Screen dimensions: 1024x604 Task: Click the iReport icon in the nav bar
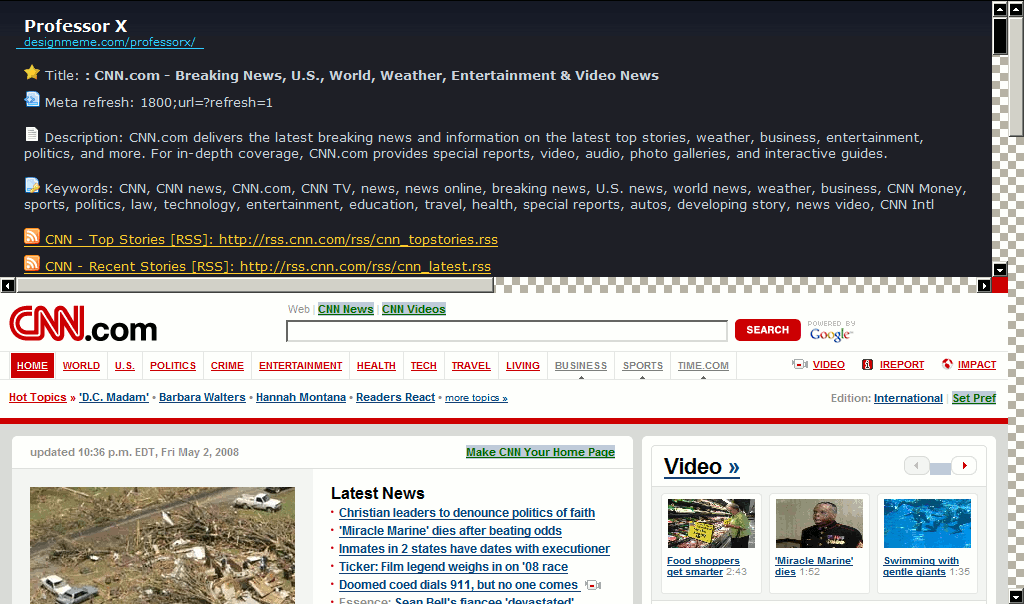(867, 364)
